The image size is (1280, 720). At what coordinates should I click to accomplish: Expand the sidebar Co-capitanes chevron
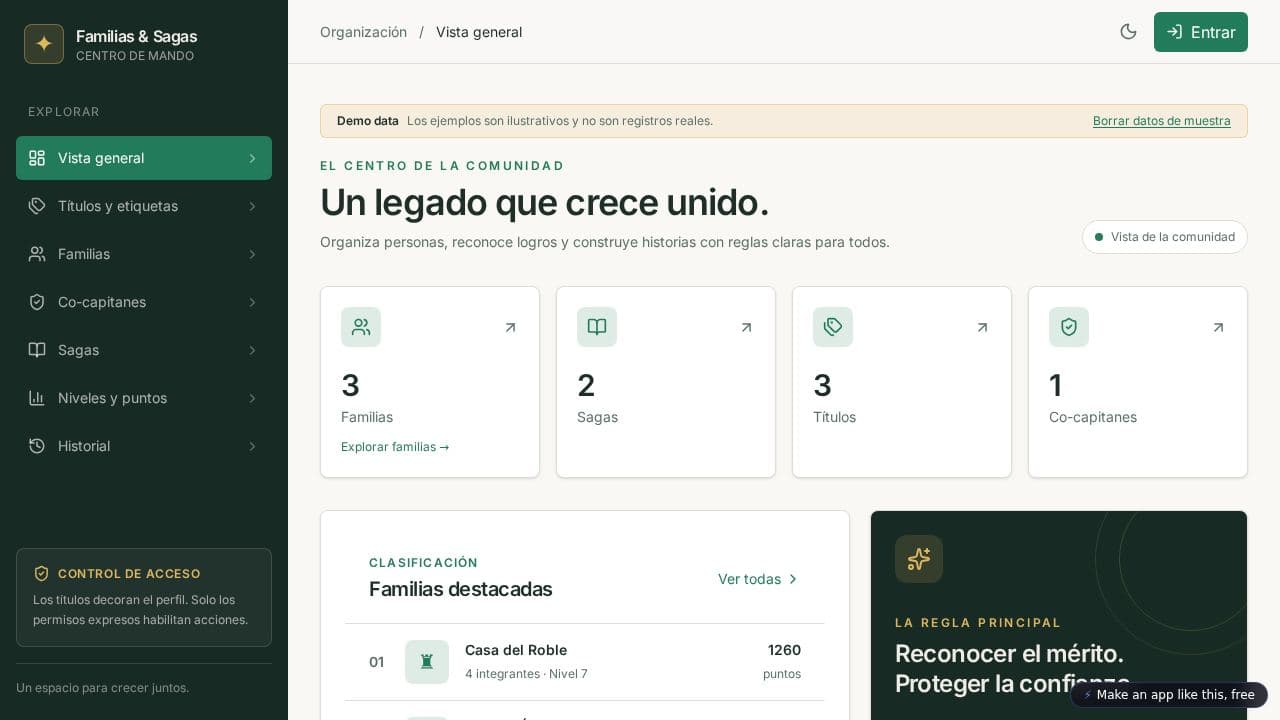252,302
